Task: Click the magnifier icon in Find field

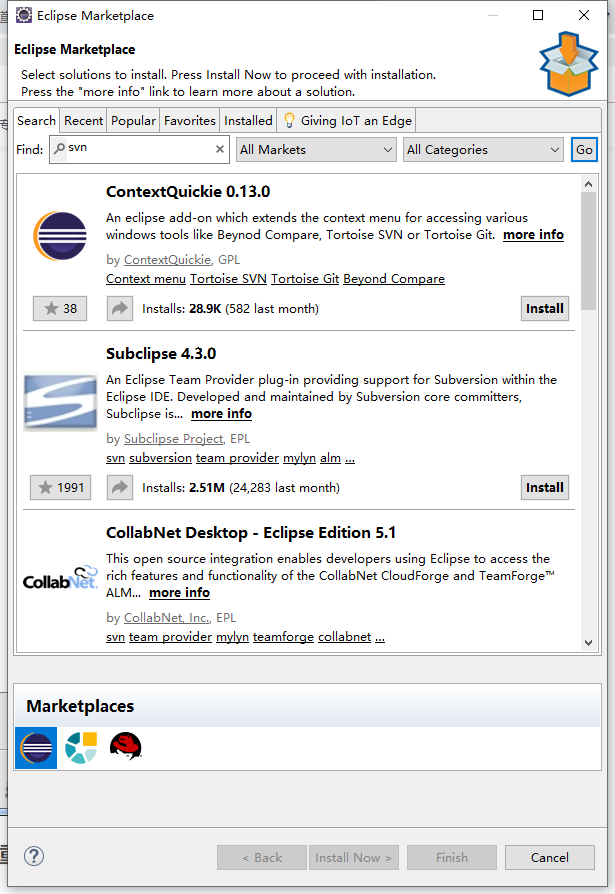Action: tap(59, 148)
